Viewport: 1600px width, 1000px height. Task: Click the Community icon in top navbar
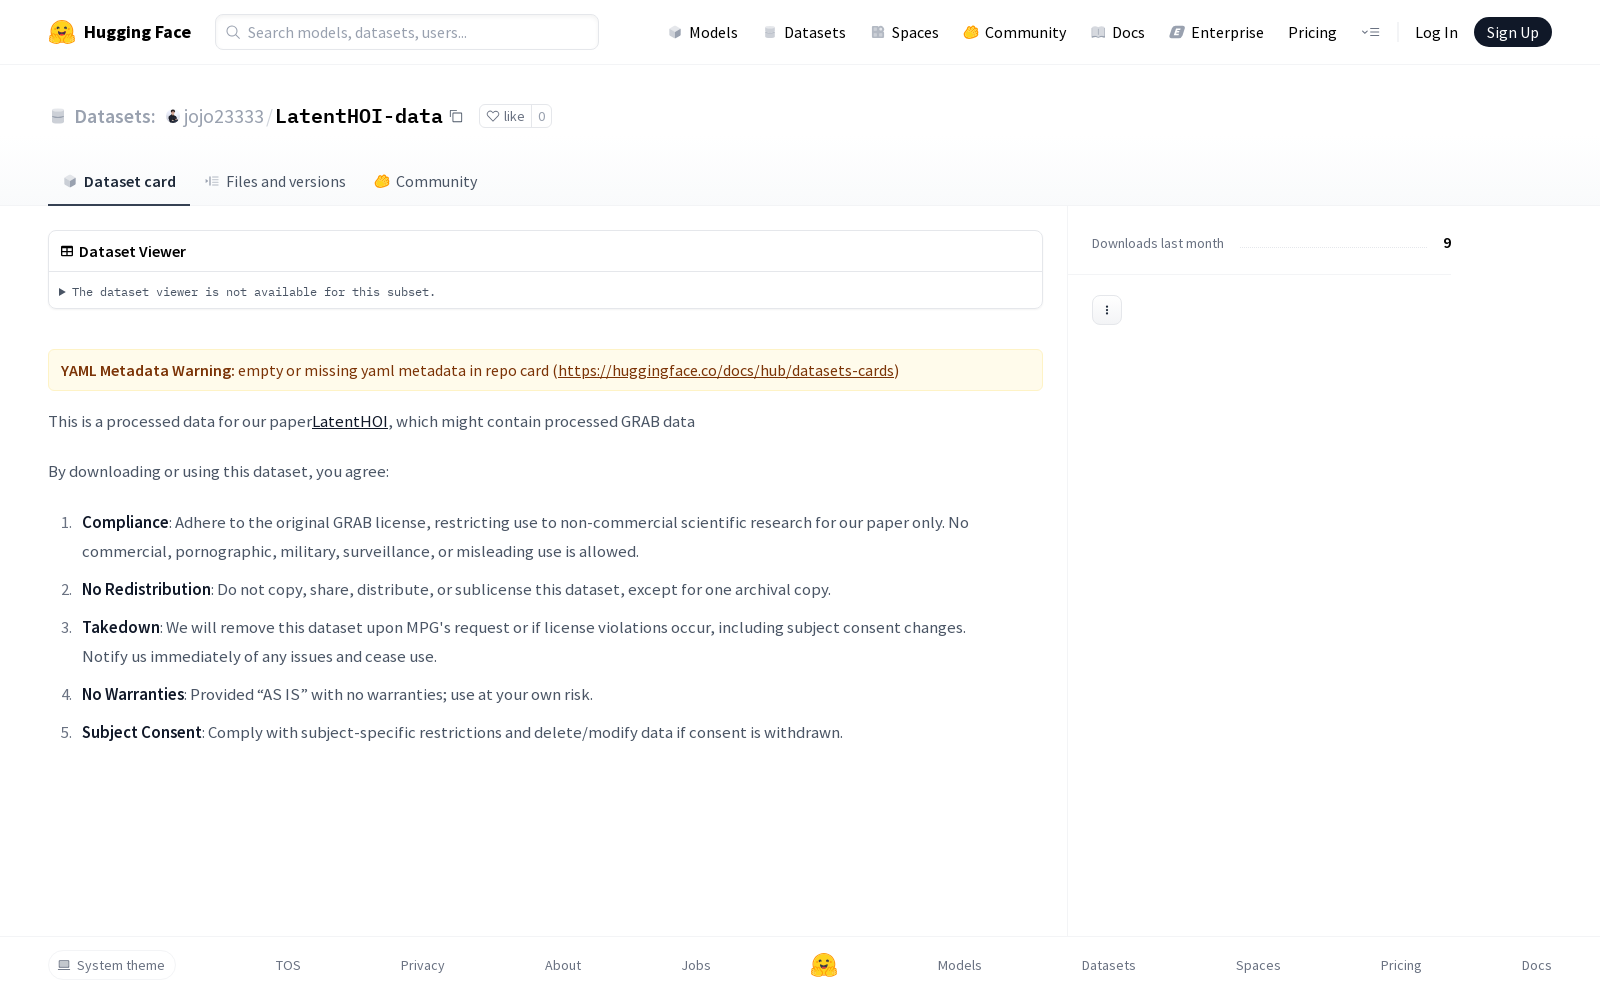coord(971,32)
